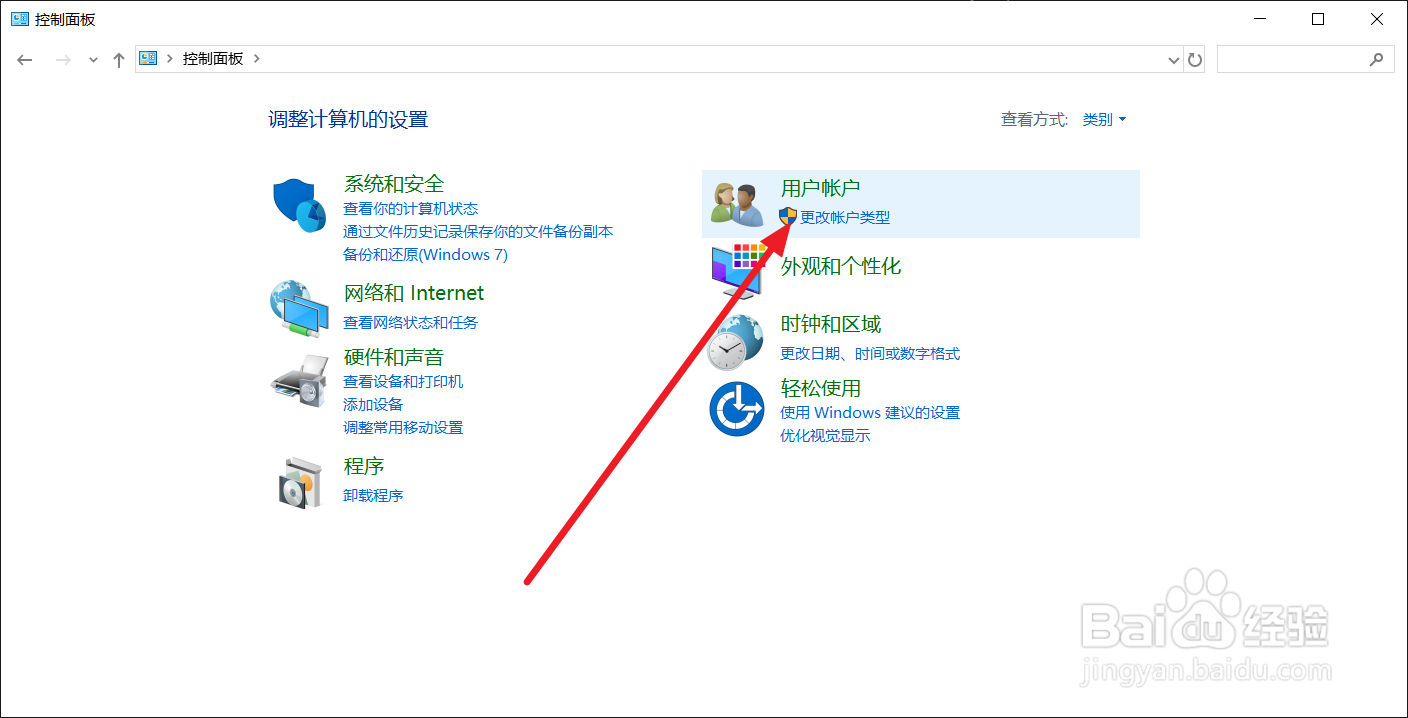This screenshot has height=718, width=1408.
Task: Click the Ease of Access icon
Action: pyautogui.click(x=737, y=408)
